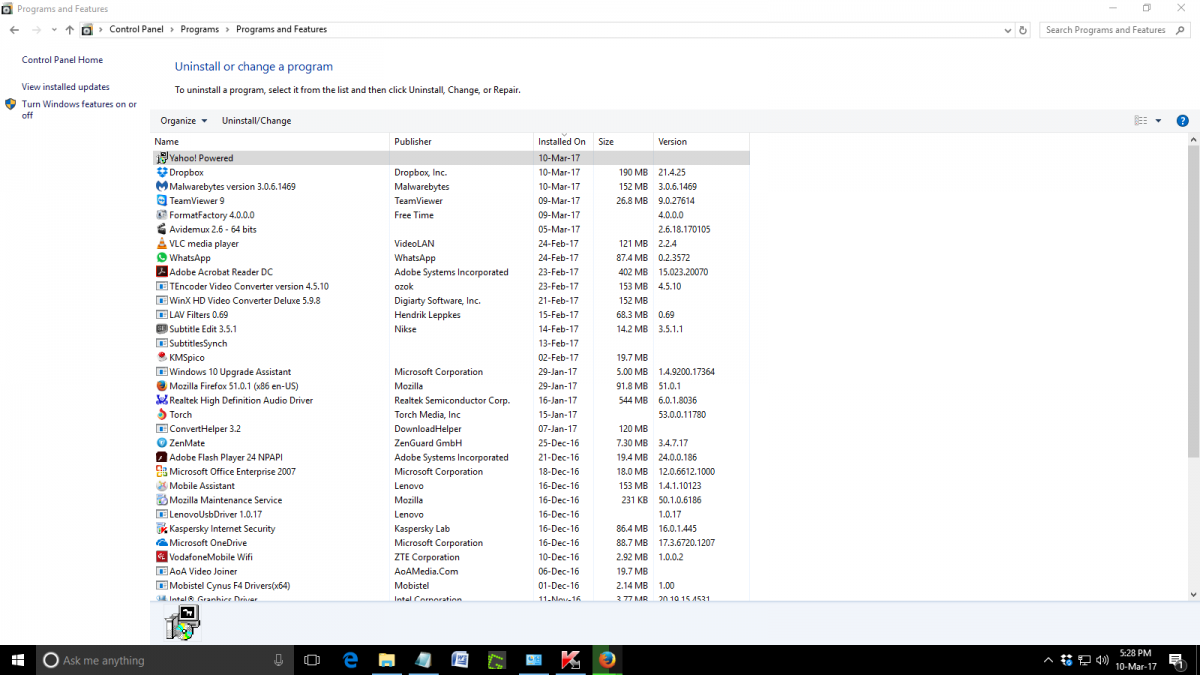Show hidden icons in the system tray
Image resolution: width=1200 pixels, height=675 pixels.
(1048, 660)
